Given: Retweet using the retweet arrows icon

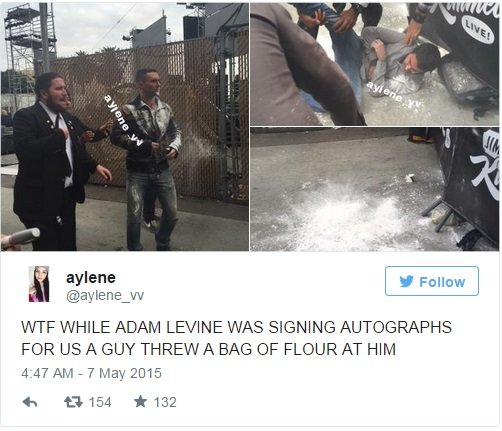Looking at the screenshot, I should [73, 402].
